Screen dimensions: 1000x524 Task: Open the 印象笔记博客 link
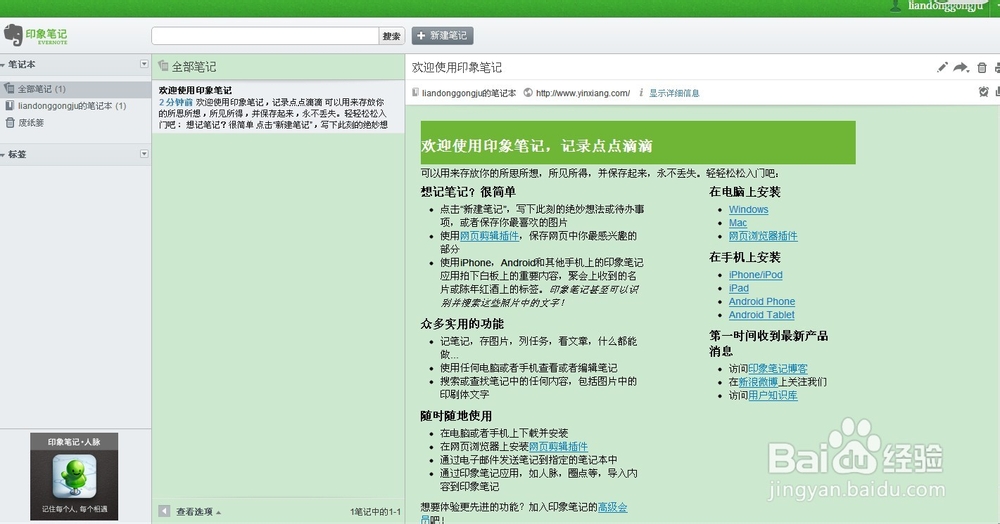click(x=777, y=368)
